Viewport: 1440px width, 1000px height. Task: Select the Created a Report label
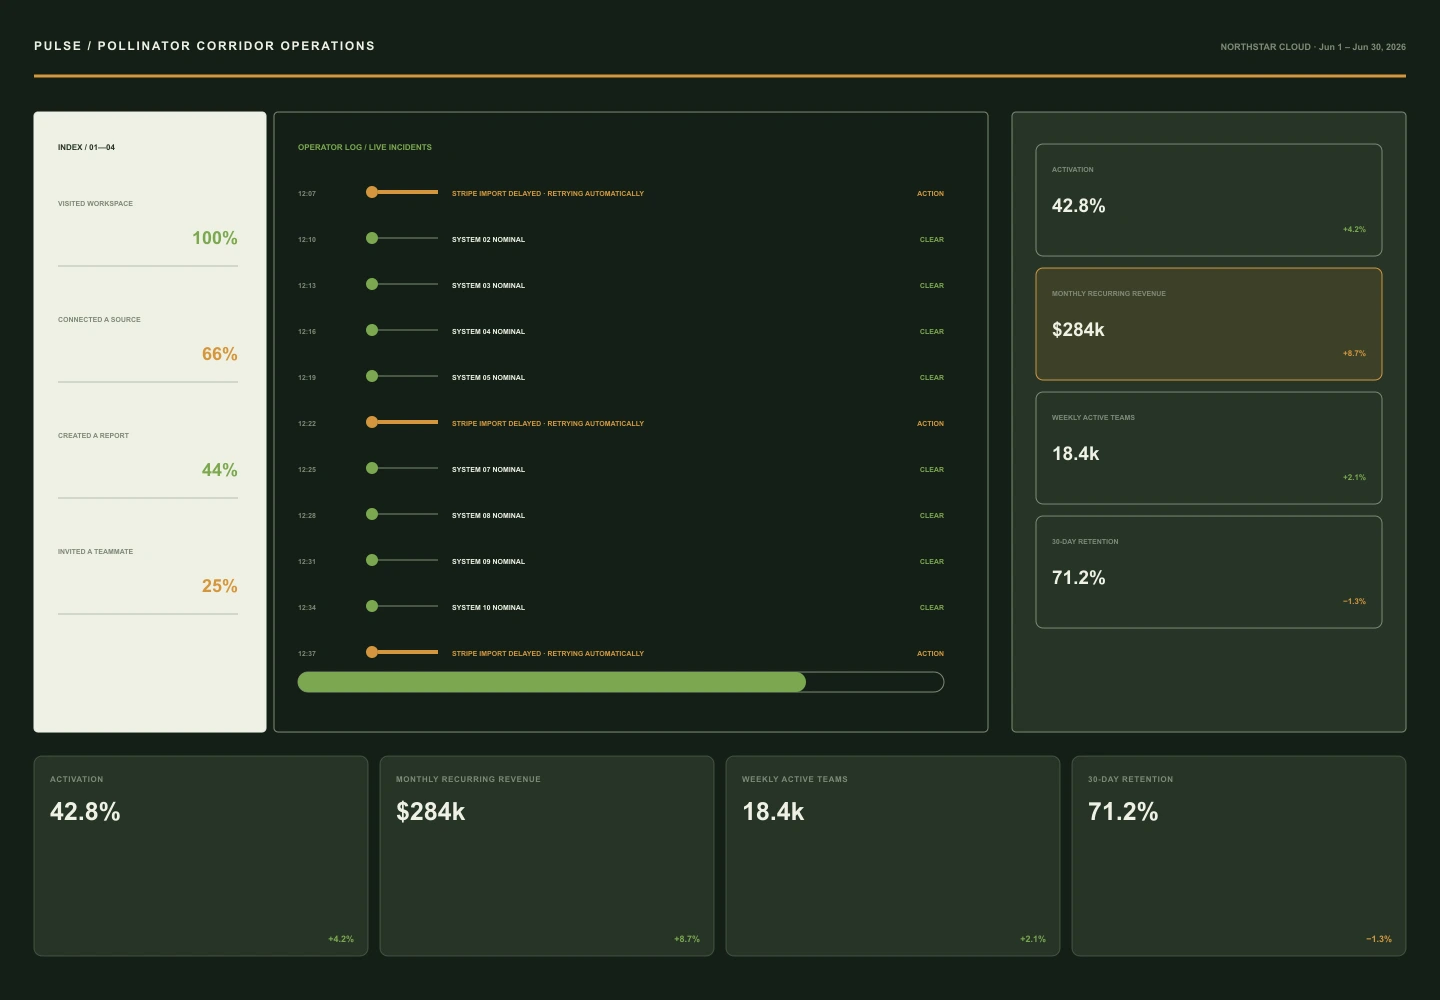pos(93,435)
